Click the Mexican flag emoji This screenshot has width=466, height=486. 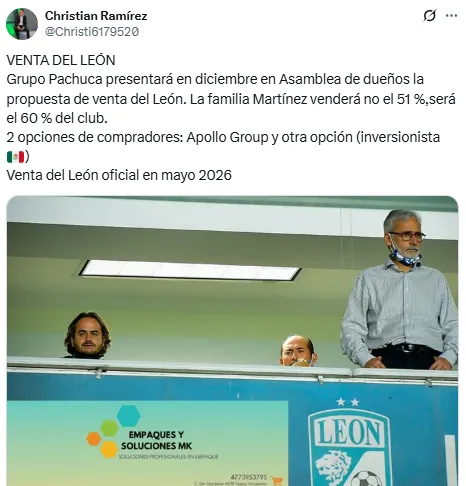16,156
